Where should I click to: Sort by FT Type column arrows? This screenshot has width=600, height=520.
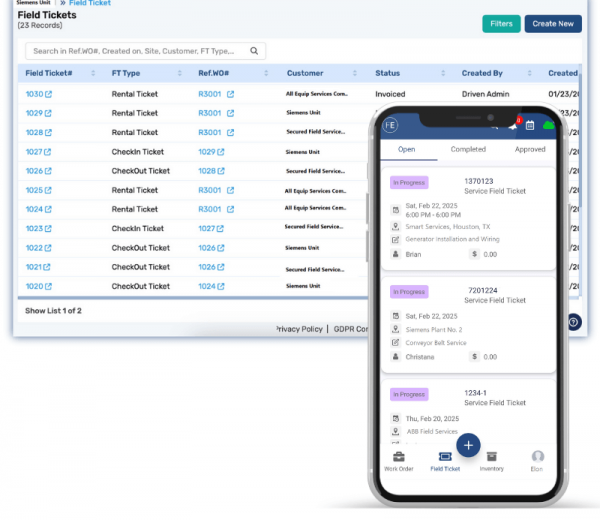click(x=179, y=73)
